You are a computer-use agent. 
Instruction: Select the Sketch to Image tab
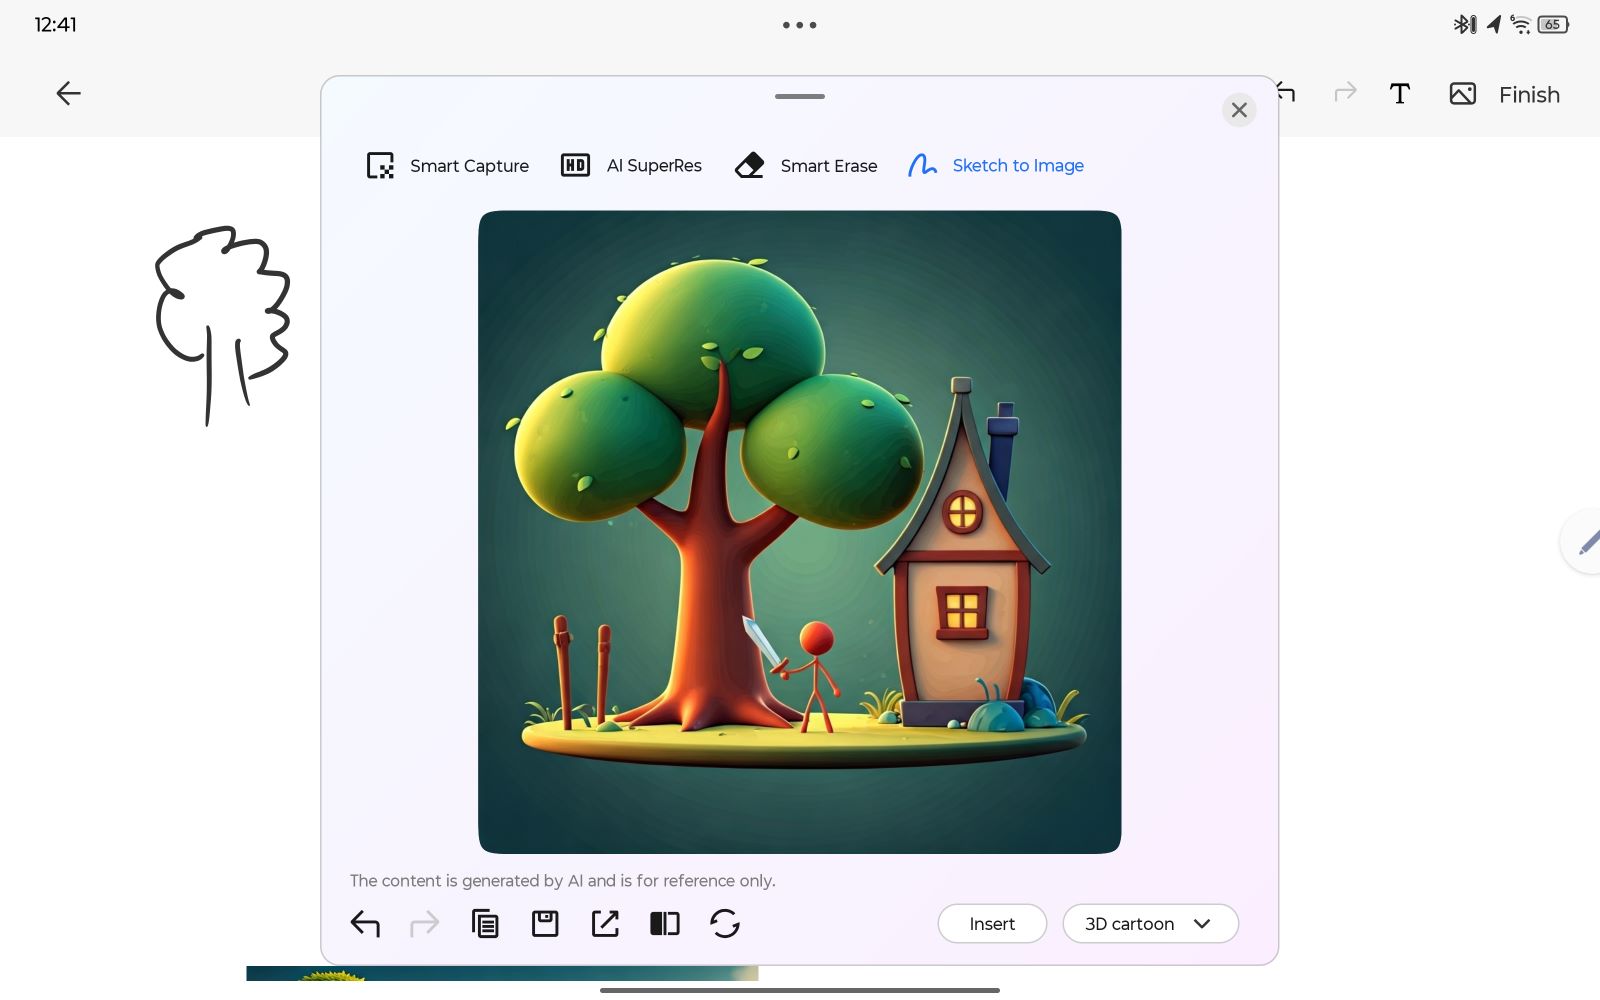tap(996, 166)
